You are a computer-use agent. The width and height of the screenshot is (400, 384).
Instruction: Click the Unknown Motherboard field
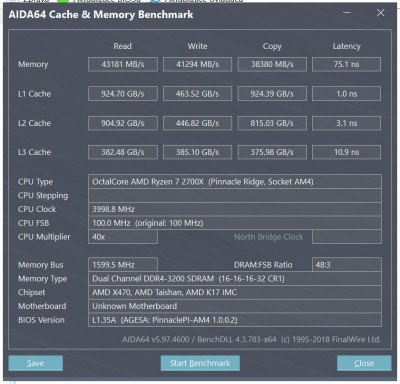point(235,306)
